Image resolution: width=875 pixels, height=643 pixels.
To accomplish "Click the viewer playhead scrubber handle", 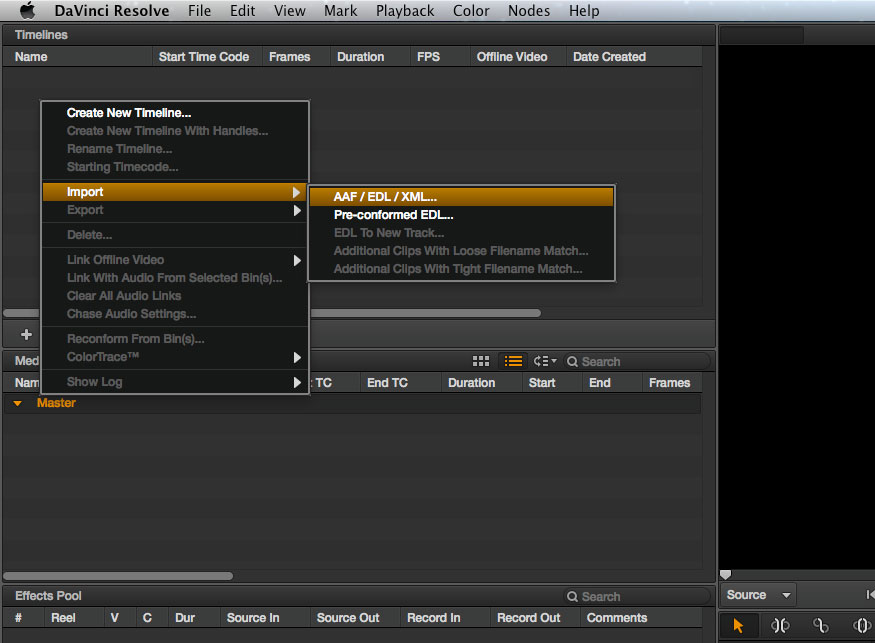I will [x=725, y=575].
